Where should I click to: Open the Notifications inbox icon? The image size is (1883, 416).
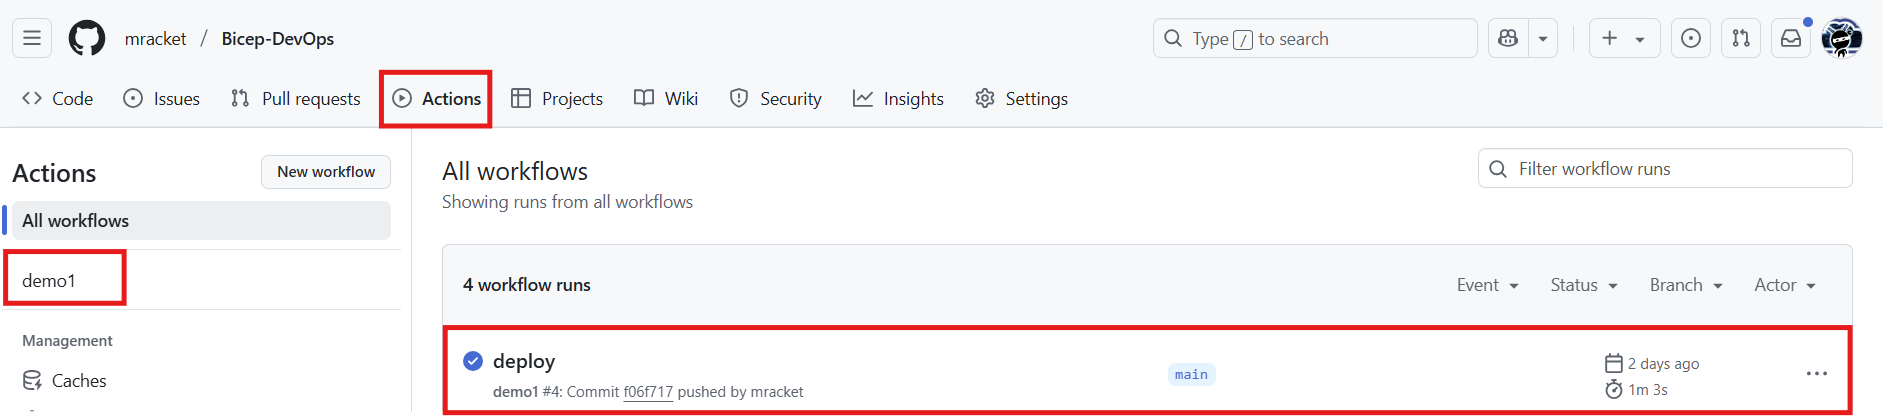[1791, 38]
